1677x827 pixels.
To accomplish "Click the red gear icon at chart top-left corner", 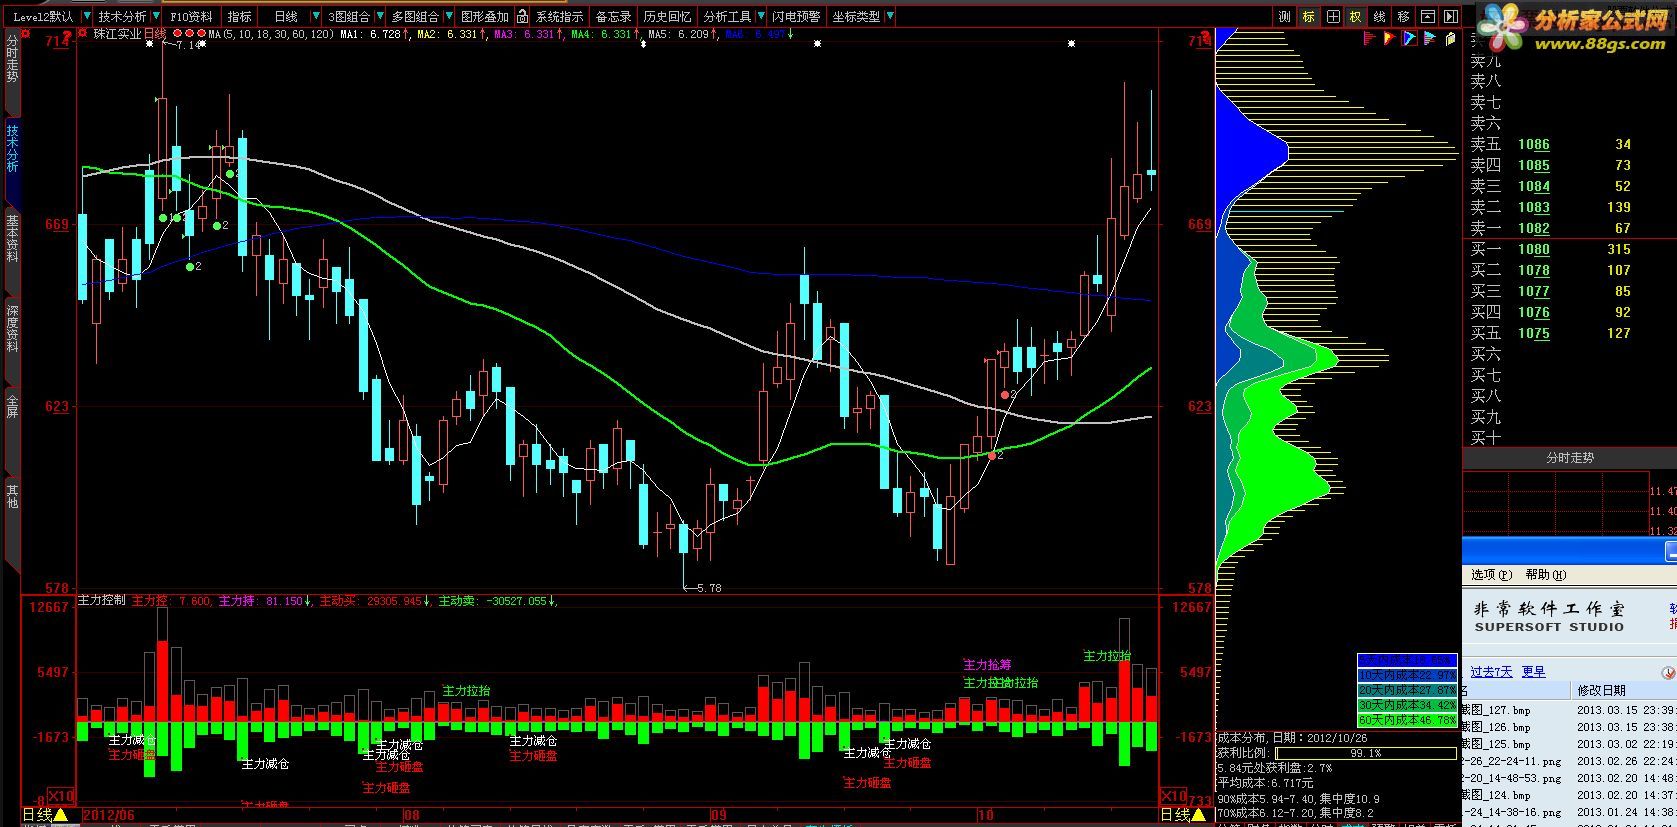I will (x=25, y=33).
